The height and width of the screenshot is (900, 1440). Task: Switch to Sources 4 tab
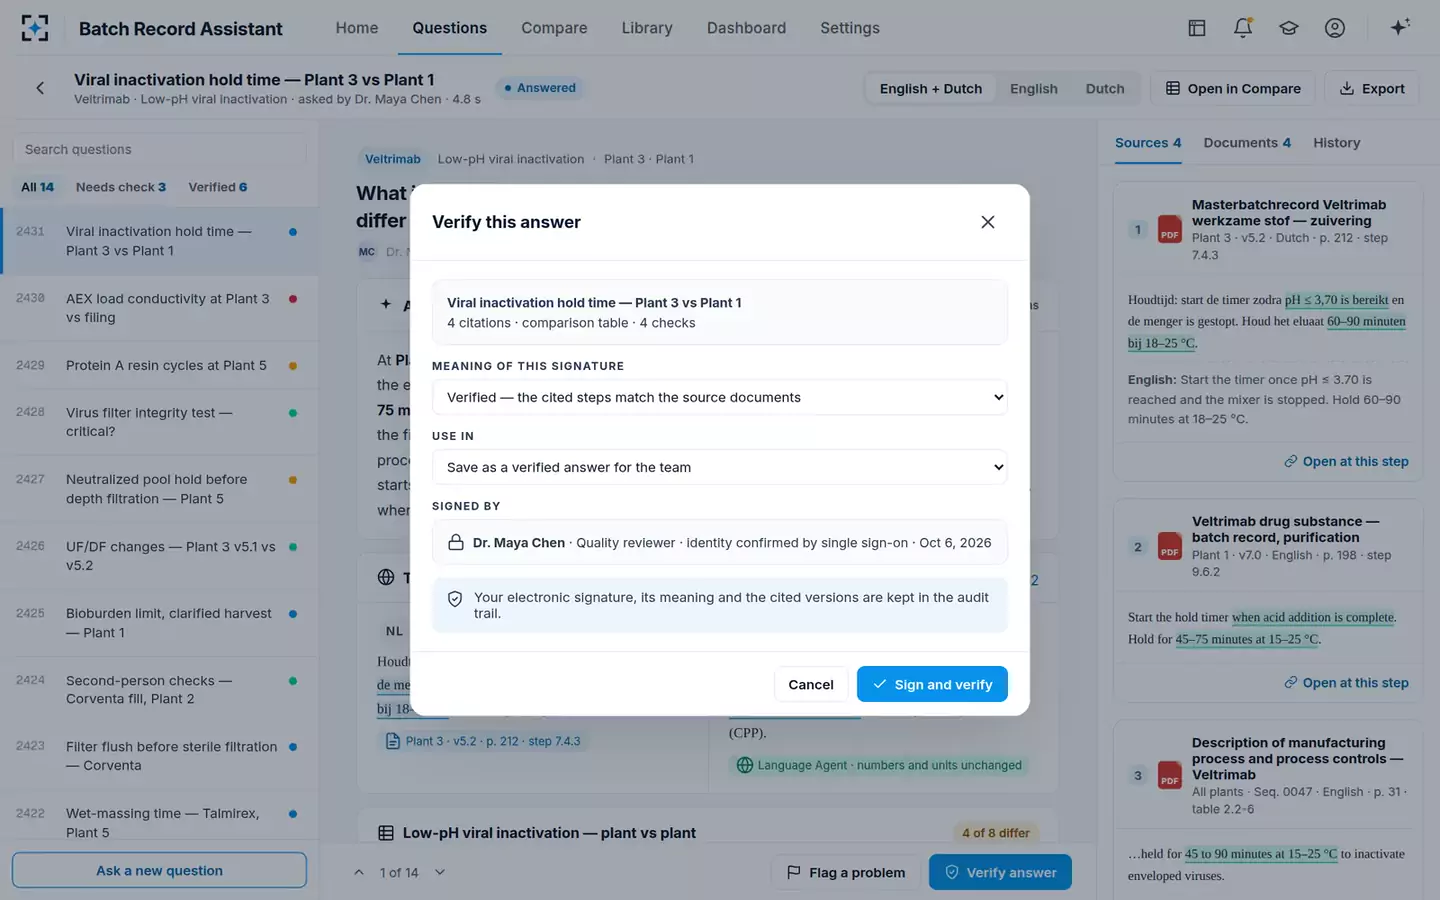pyautogui.click(x=1148, y=143)
